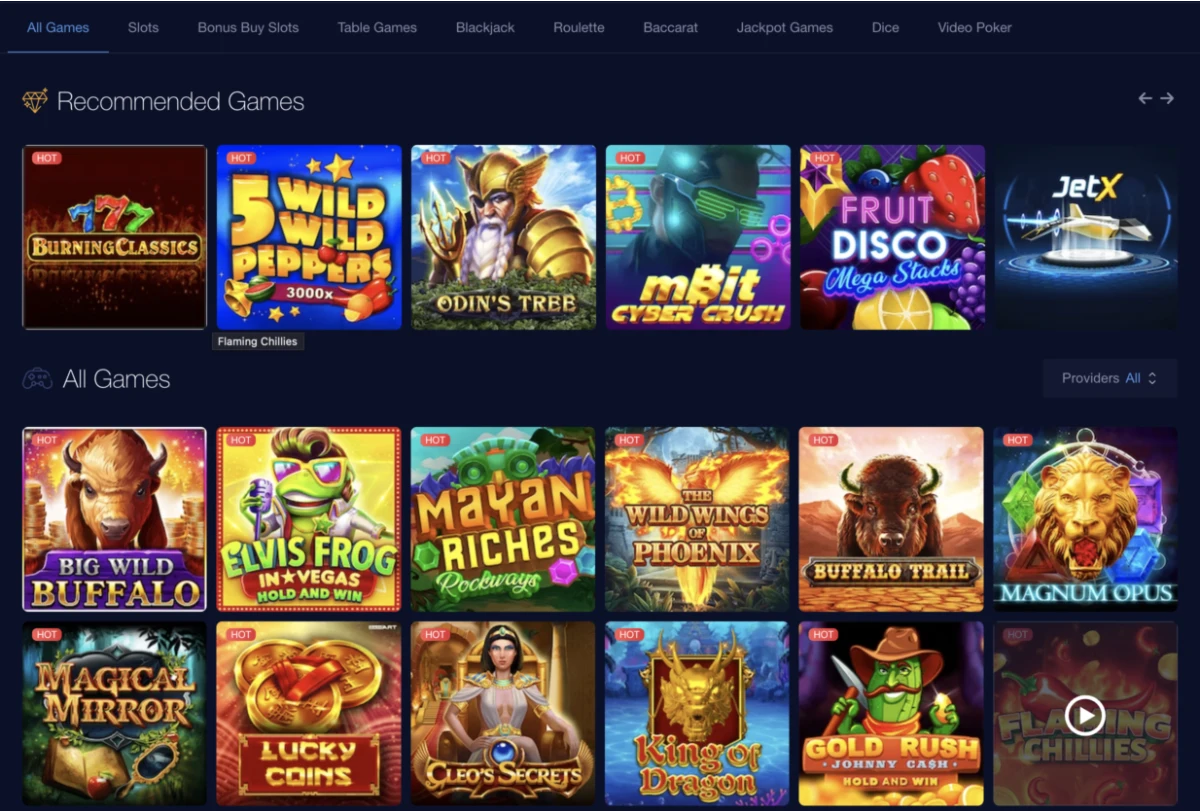
Task: Open the Providers All dropdown
Action: (x=1109, y=378)
